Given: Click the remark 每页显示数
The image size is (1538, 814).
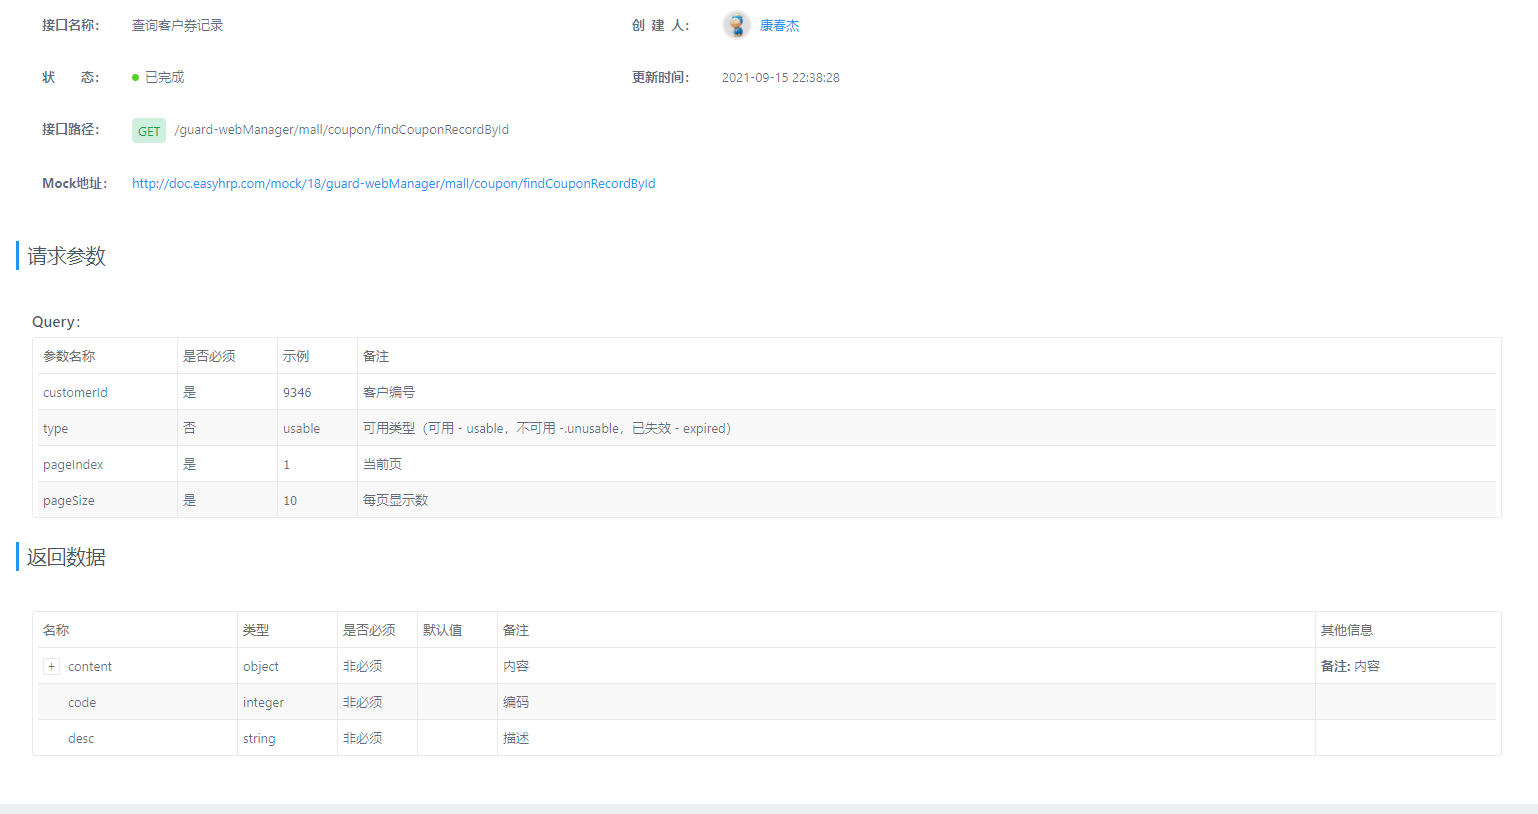Looking at the screenshot, I should 396,501.
